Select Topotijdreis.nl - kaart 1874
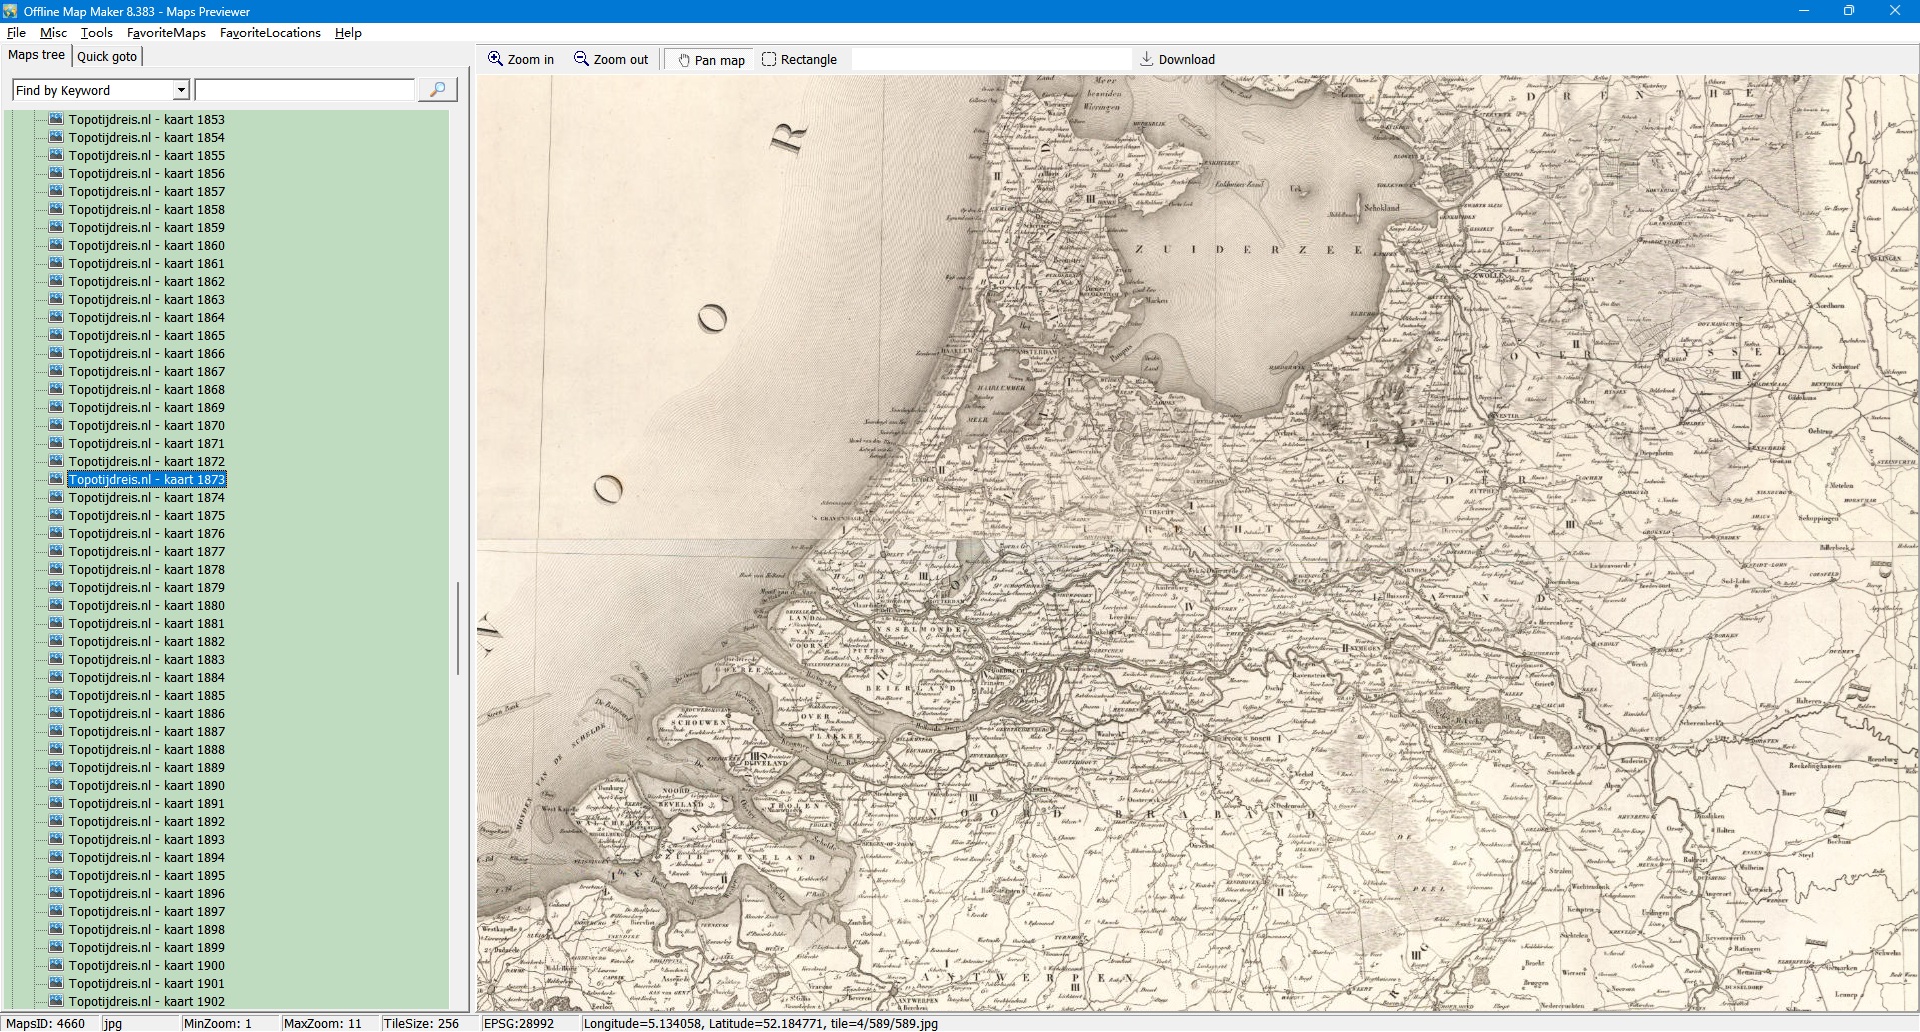Image resolution: width=1920 pixels, height=1032 pixels. pos(146,497)
